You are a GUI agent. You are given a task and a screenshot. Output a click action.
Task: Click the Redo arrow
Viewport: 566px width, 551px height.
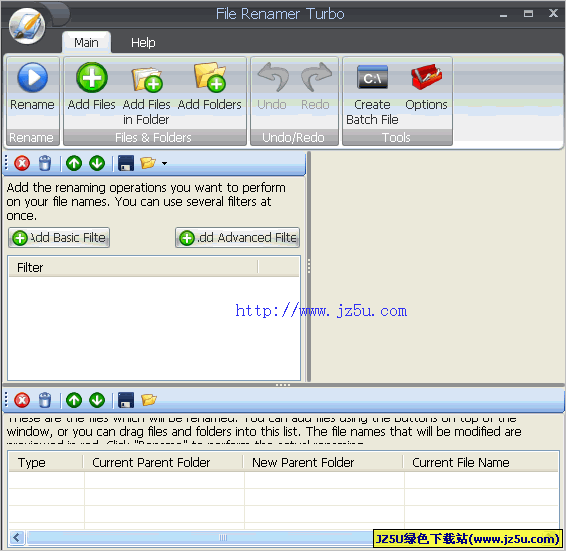click(x=316, y=77)
